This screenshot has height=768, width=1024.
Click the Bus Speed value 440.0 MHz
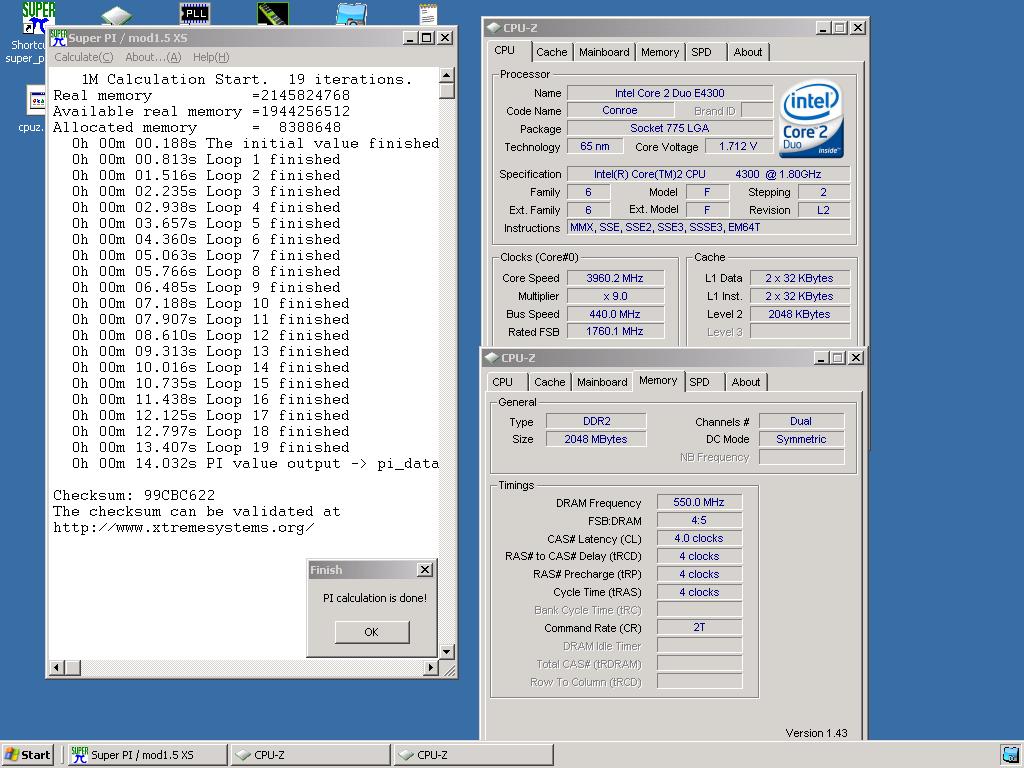click(615, 314)
